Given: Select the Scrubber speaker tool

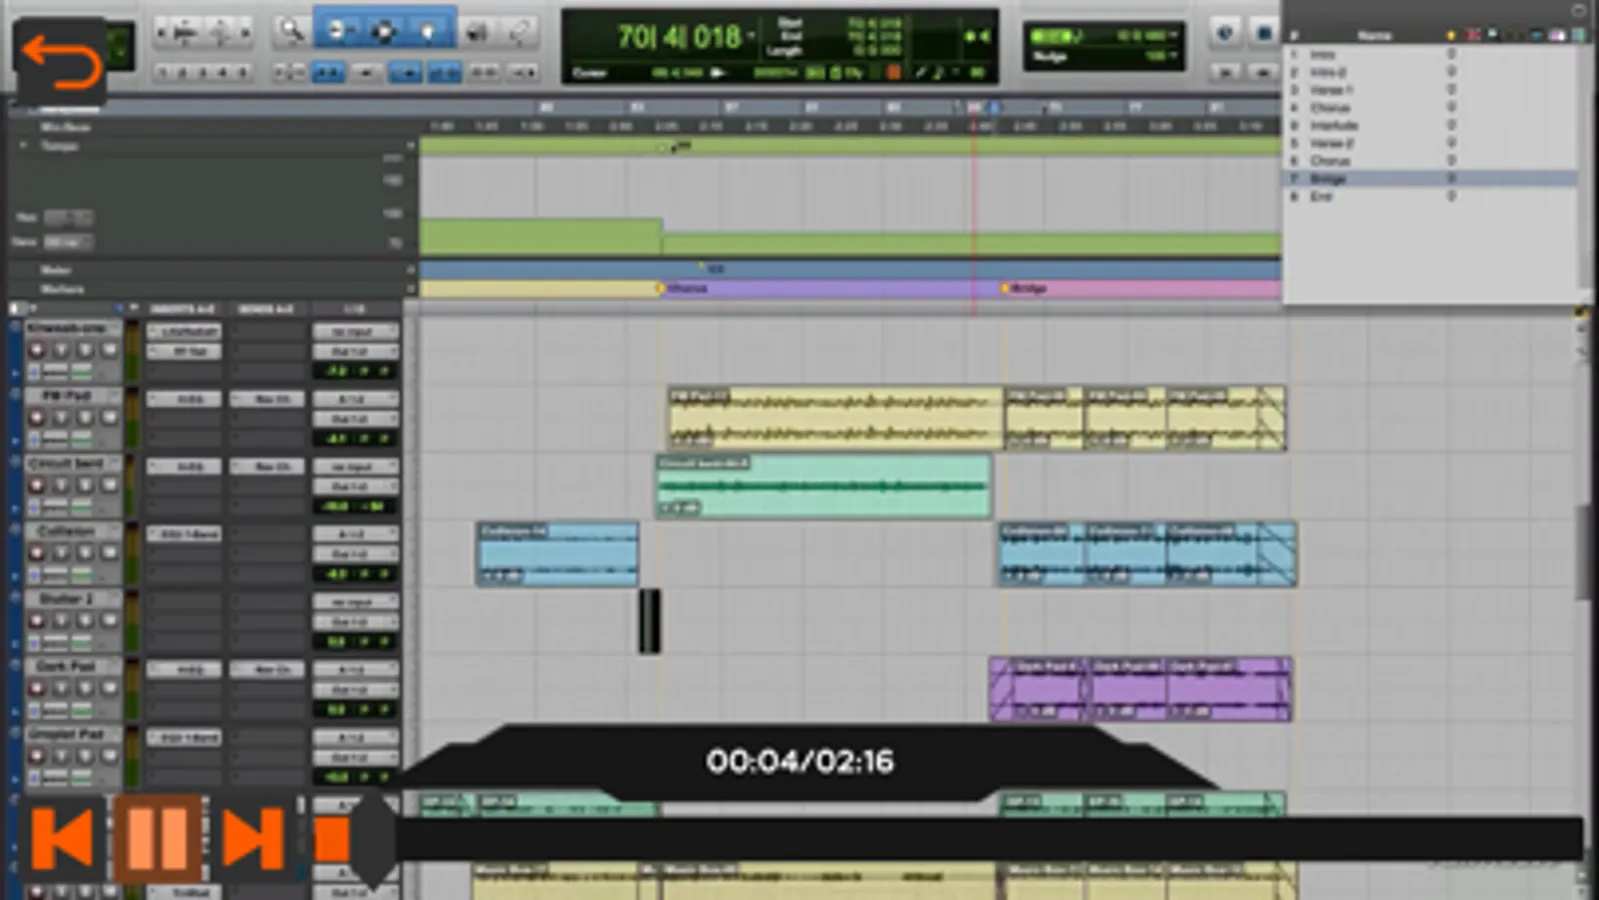Looking at the screenshot, I should point(476,31).
